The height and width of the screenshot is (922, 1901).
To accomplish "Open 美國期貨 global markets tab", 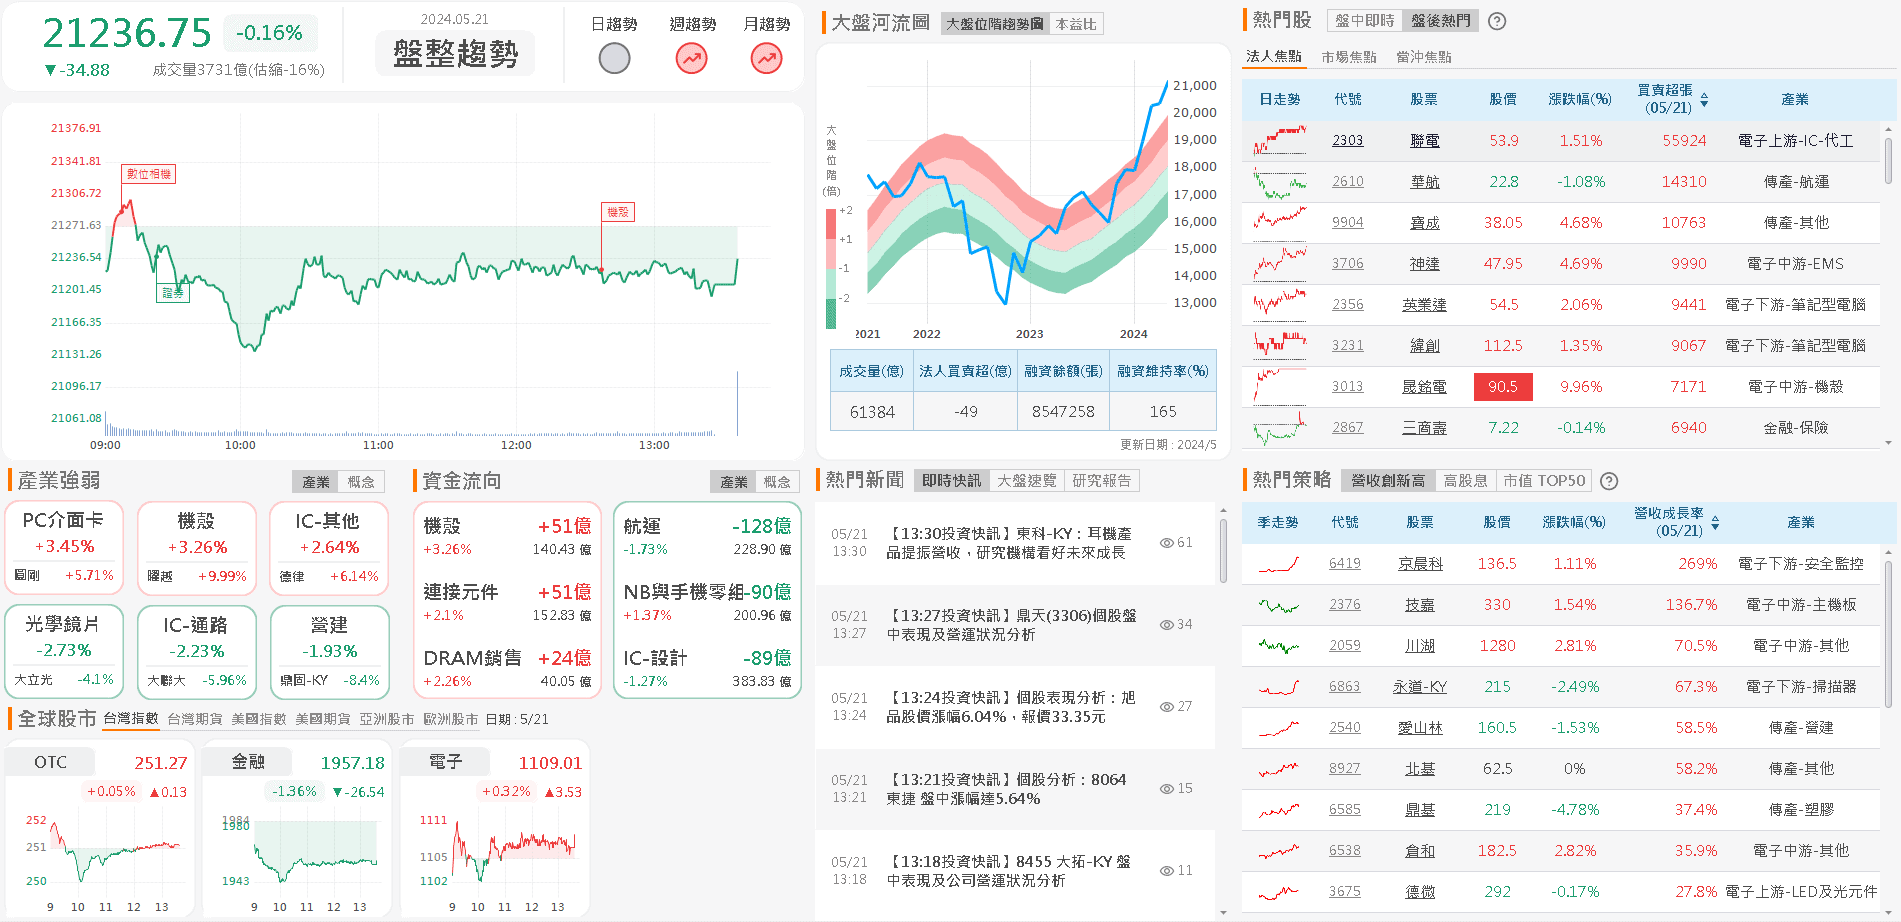I will coord(323,719).
